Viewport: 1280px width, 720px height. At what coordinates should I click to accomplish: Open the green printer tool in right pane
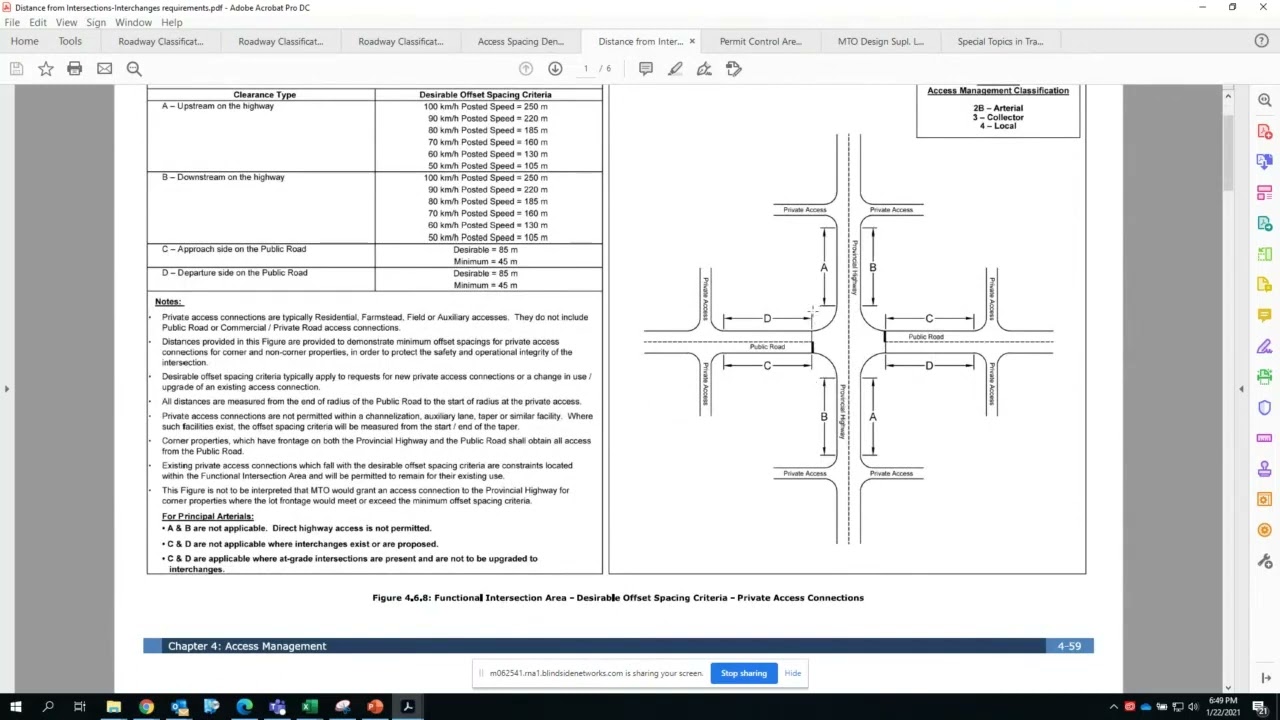tap(1265, 376)
